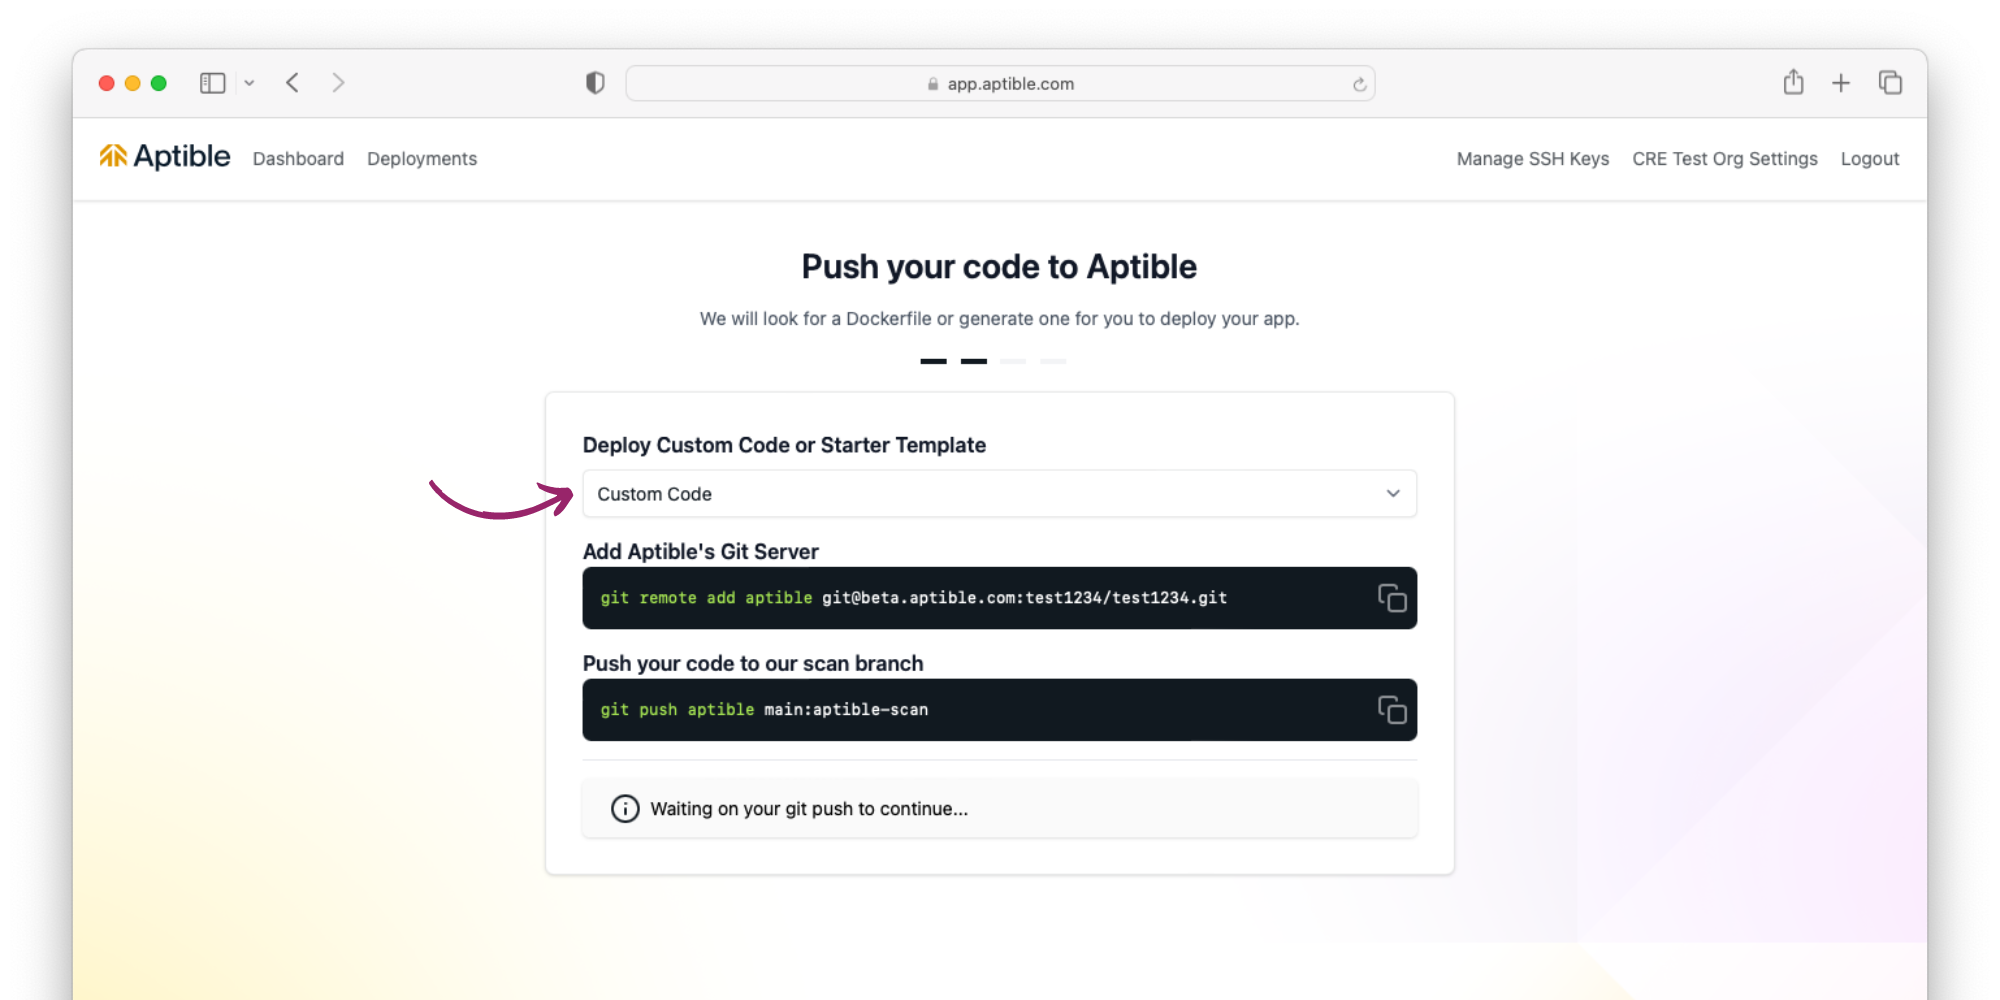The width and height of the screenshot is (2000, 1000).
Task: Click the main:aptible-scan command text
Action: (846, 710)
